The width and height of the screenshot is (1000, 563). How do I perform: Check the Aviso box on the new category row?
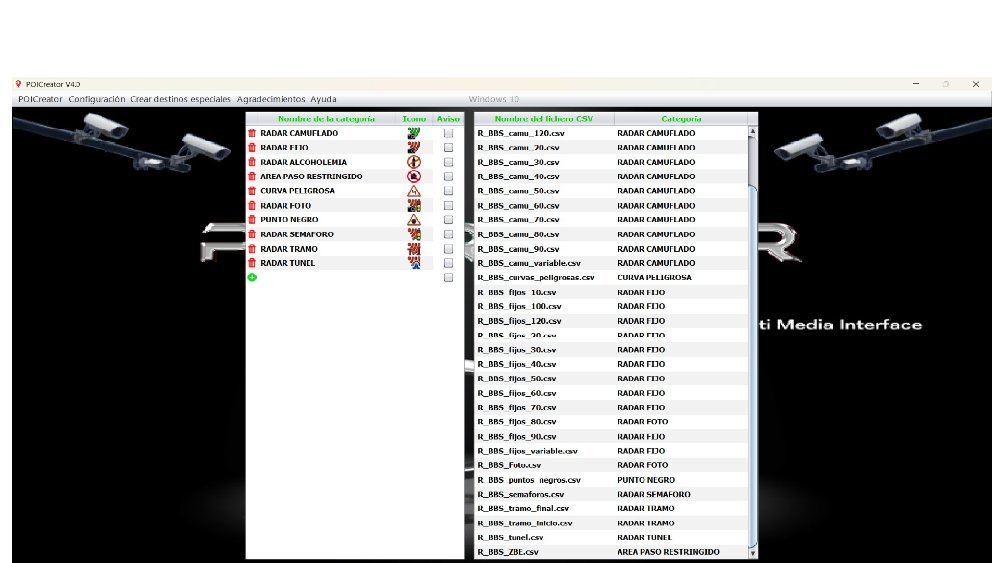click(448, 277)
